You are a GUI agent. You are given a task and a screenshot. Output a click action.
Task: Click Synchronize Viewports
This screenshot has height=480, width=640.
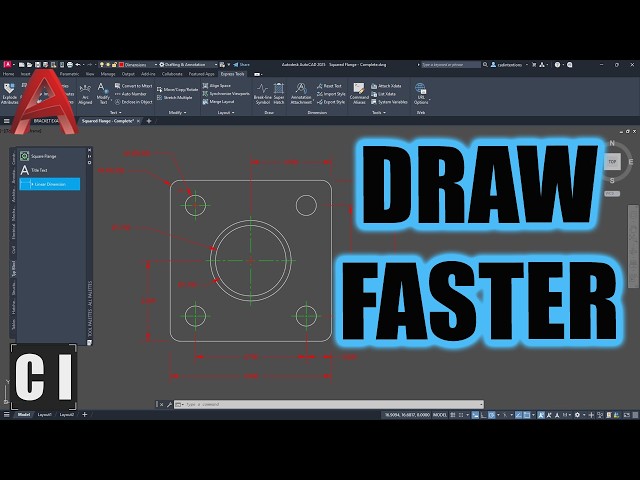pyautogui.click(x=226, y=93)
